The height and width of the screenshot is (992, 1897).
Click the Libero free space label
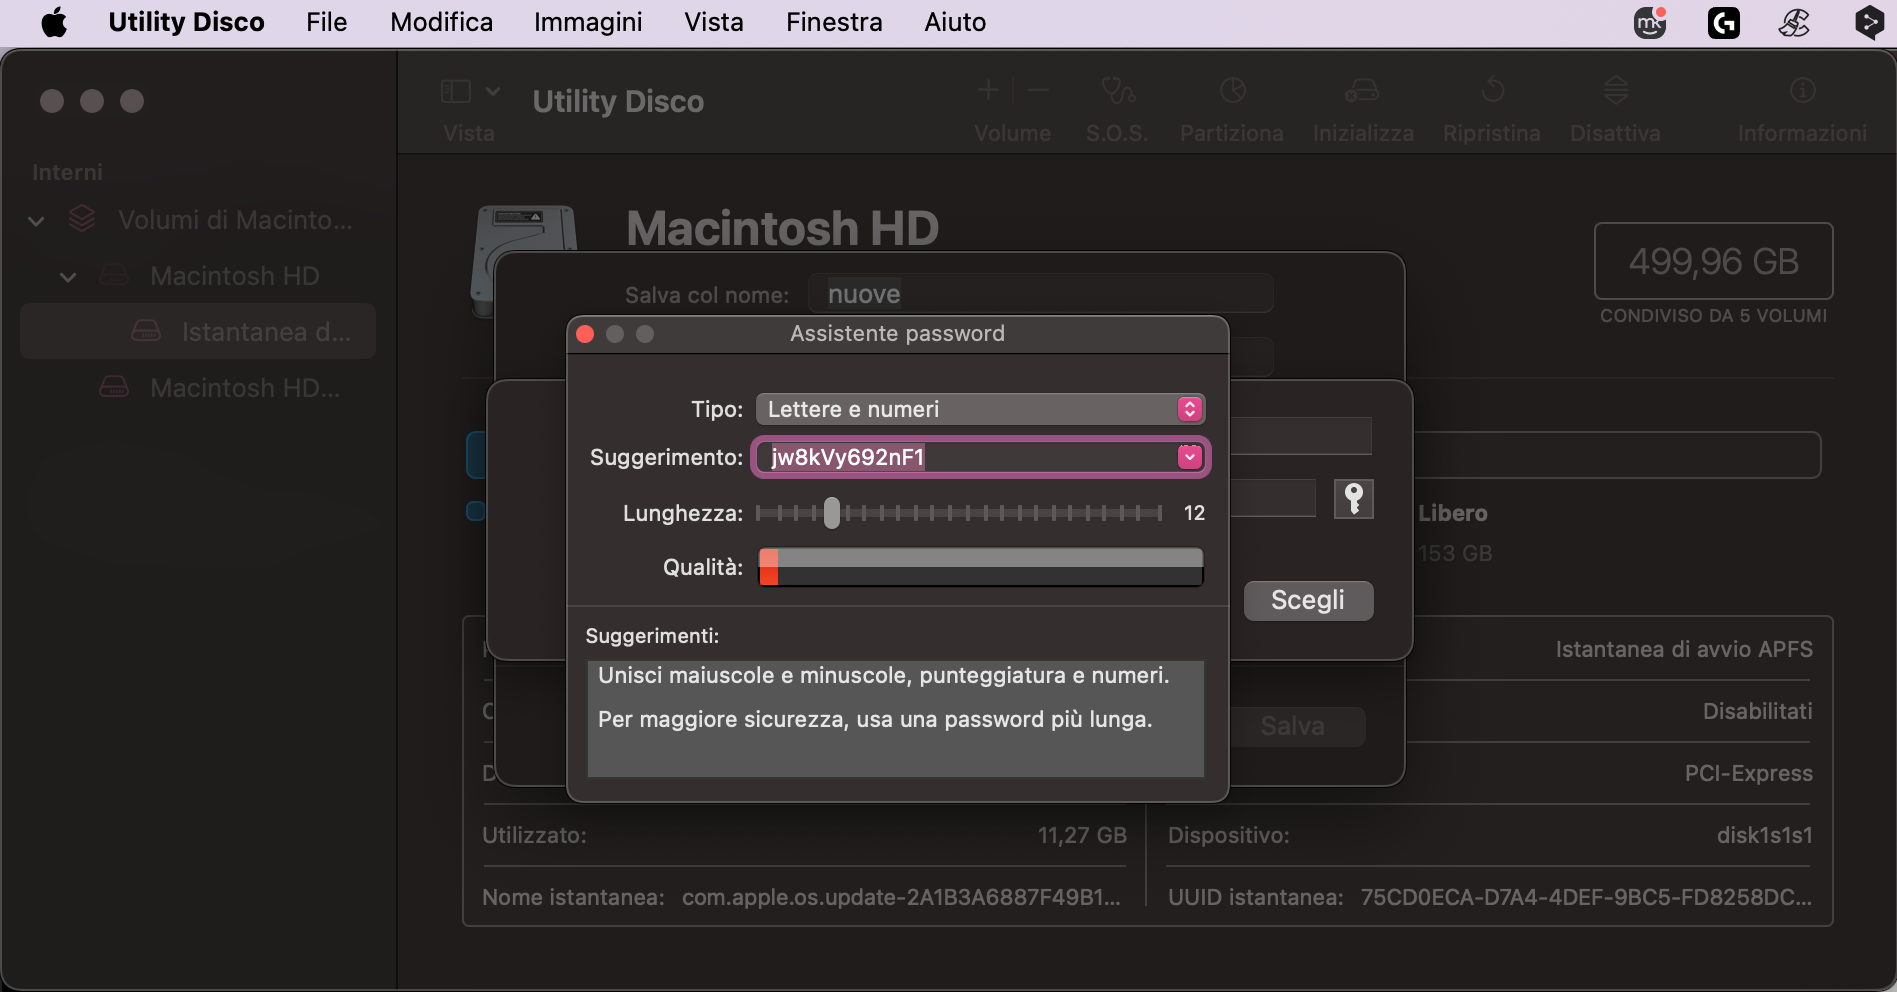(x=1453, y=513)
